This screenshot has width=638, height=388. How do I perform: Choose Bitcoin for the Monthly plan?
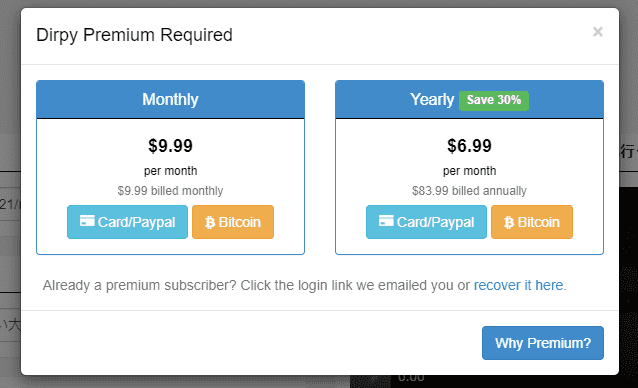(x=233, y=222)
